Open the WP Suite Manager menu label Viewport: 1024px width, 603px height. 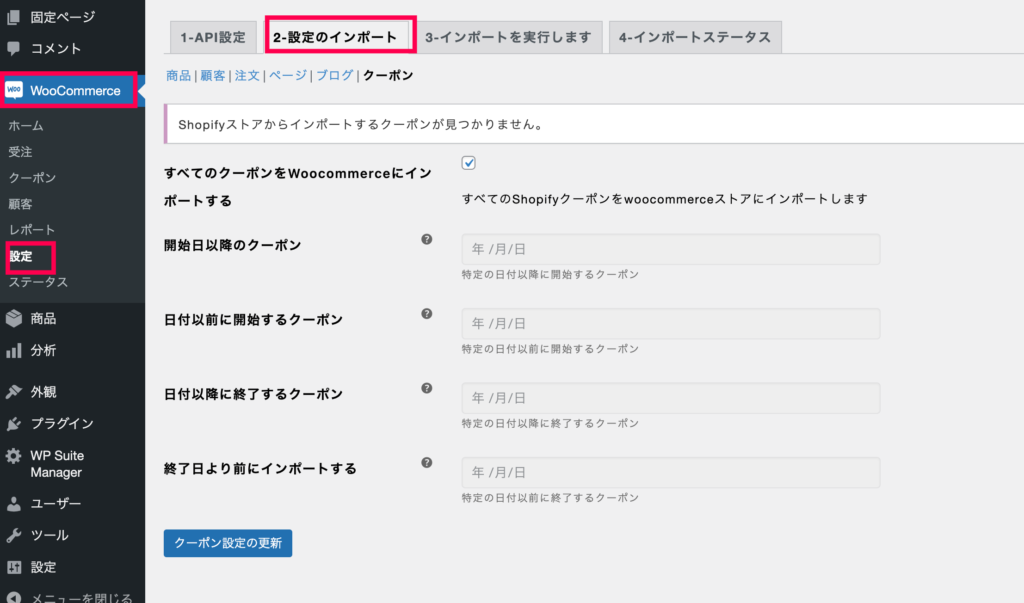57,464
